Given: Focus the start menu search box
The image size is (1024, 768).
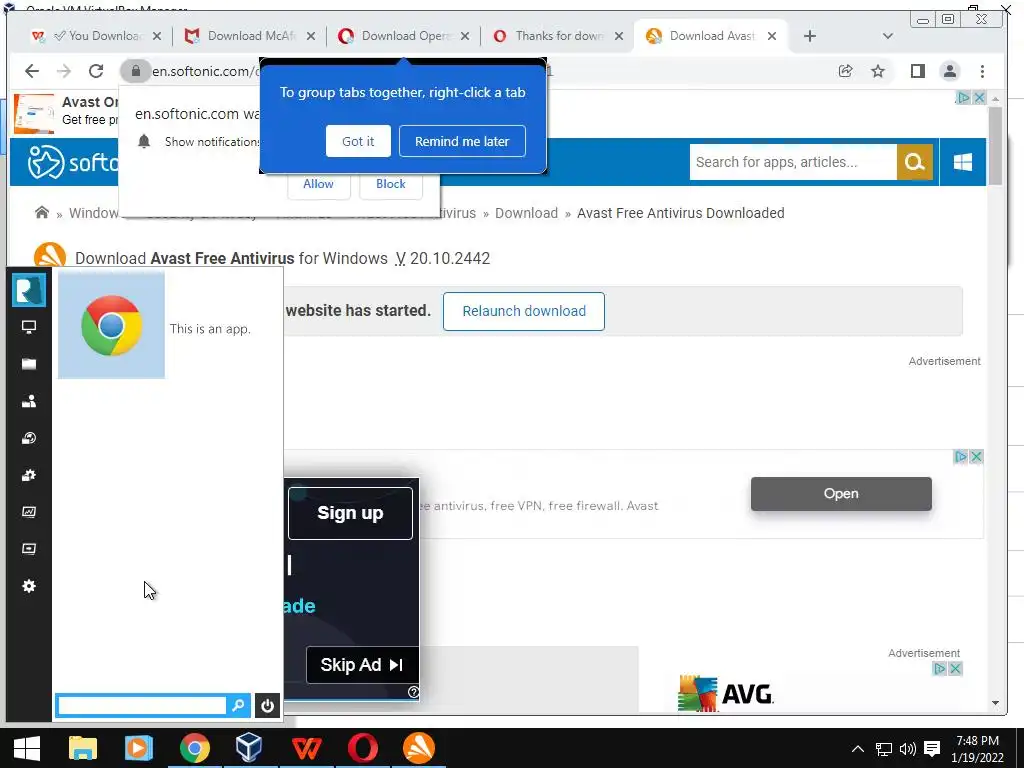Looking at the screenshot, I should click(x=142, y=705).
